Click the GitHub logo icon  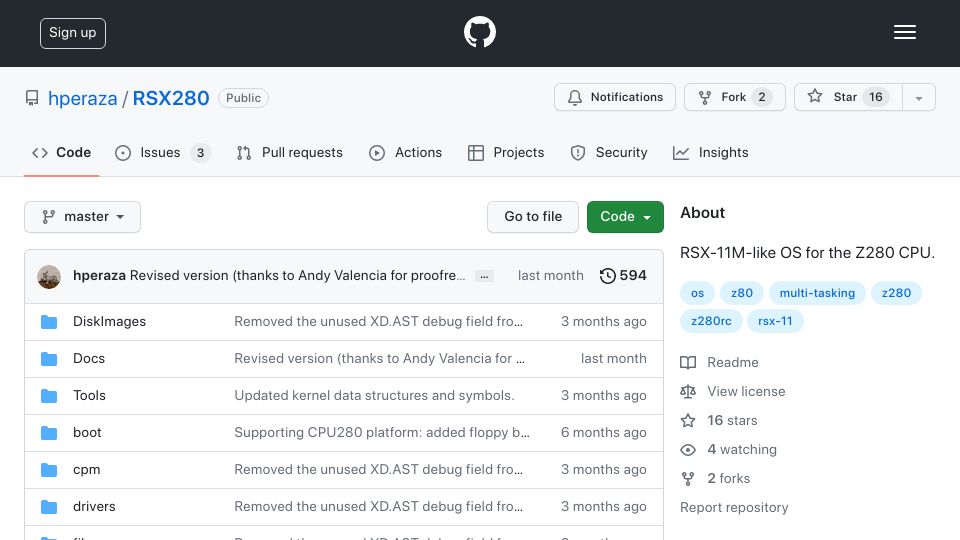coord(479,32)
